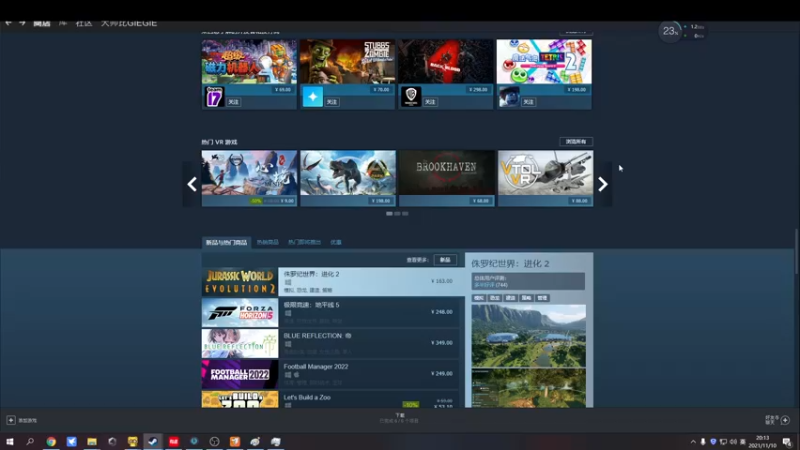The width and height of the screenshot is (800, 450).
Task: Open the blue bird app in the taskbar
Action: [x=71, y=441]
